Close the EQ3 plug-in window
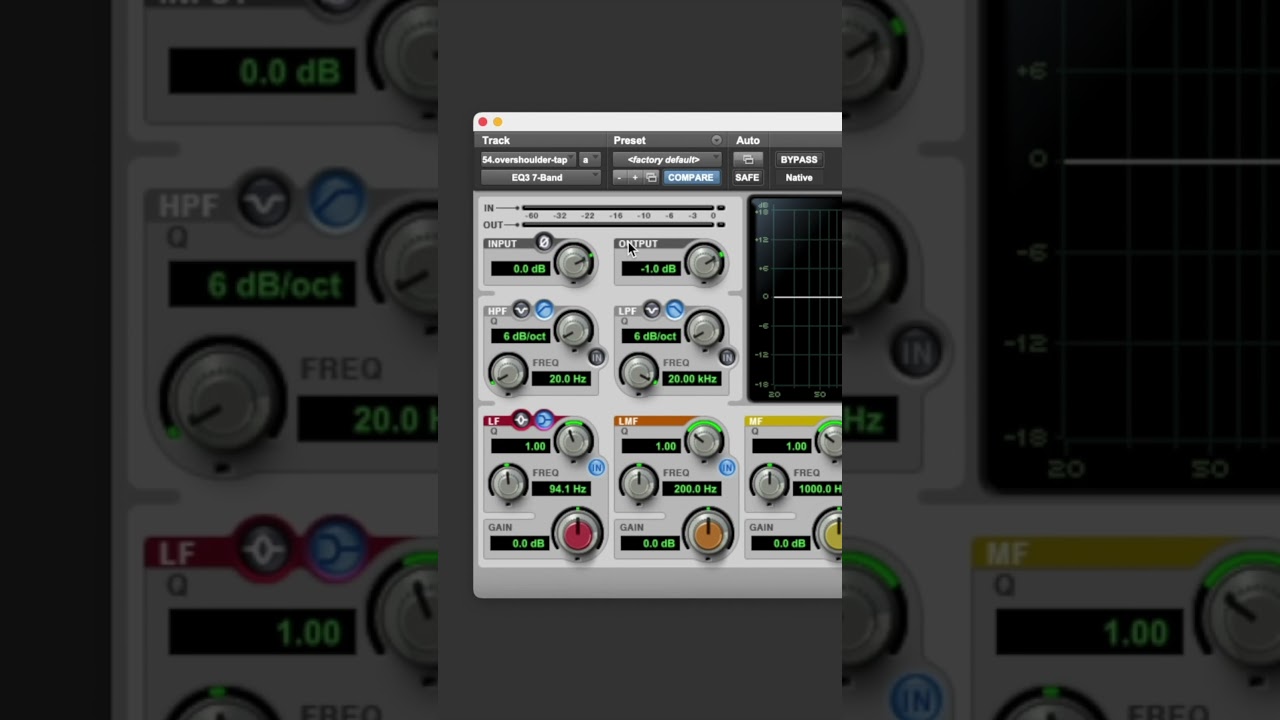The width and height of the screenshot is (1280, 720). click(x=483, y=122)
